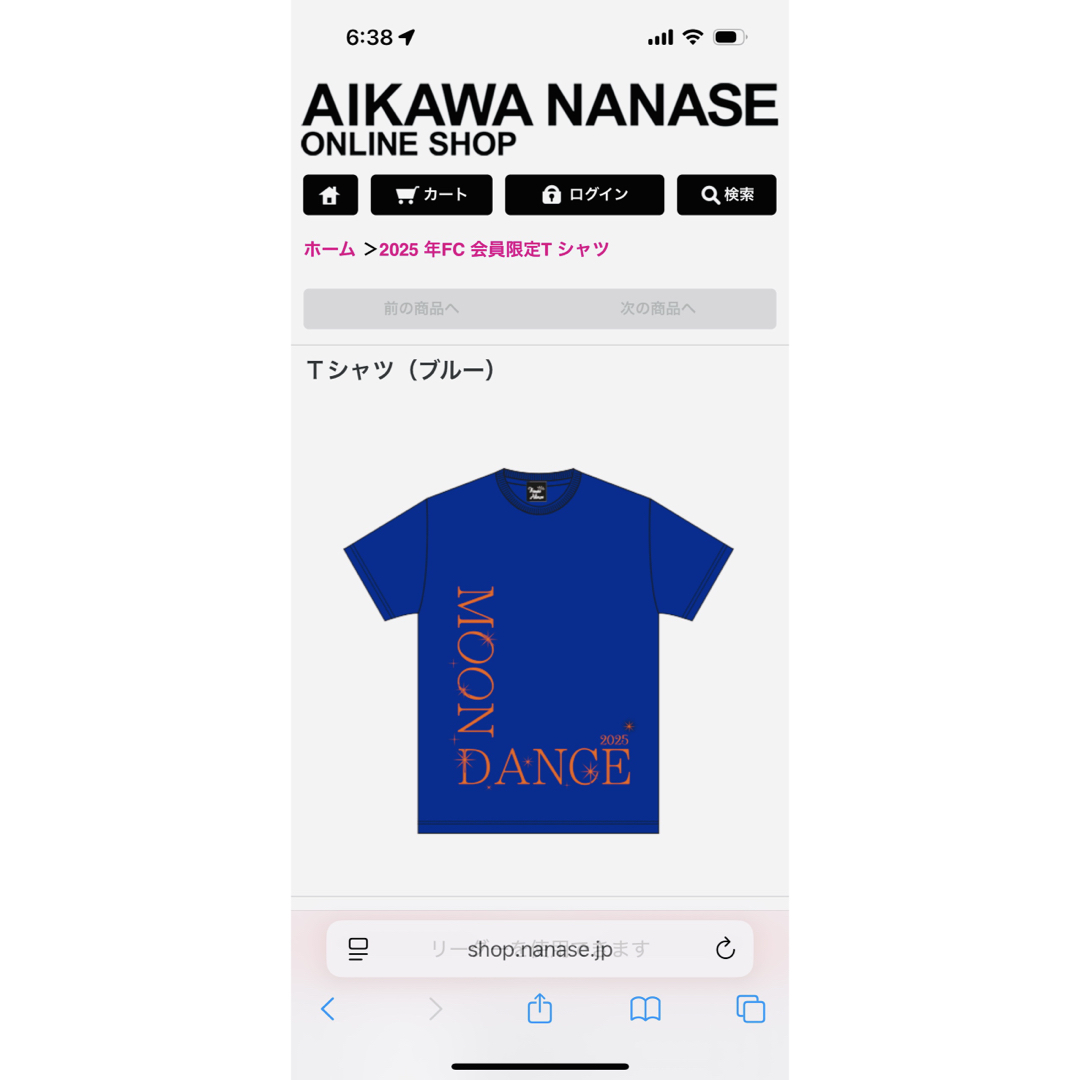The width and height of the screenshot is (1080, 1080).
Task: Tap the Safari page settings reader icon
Action: [x=358, y=948]
